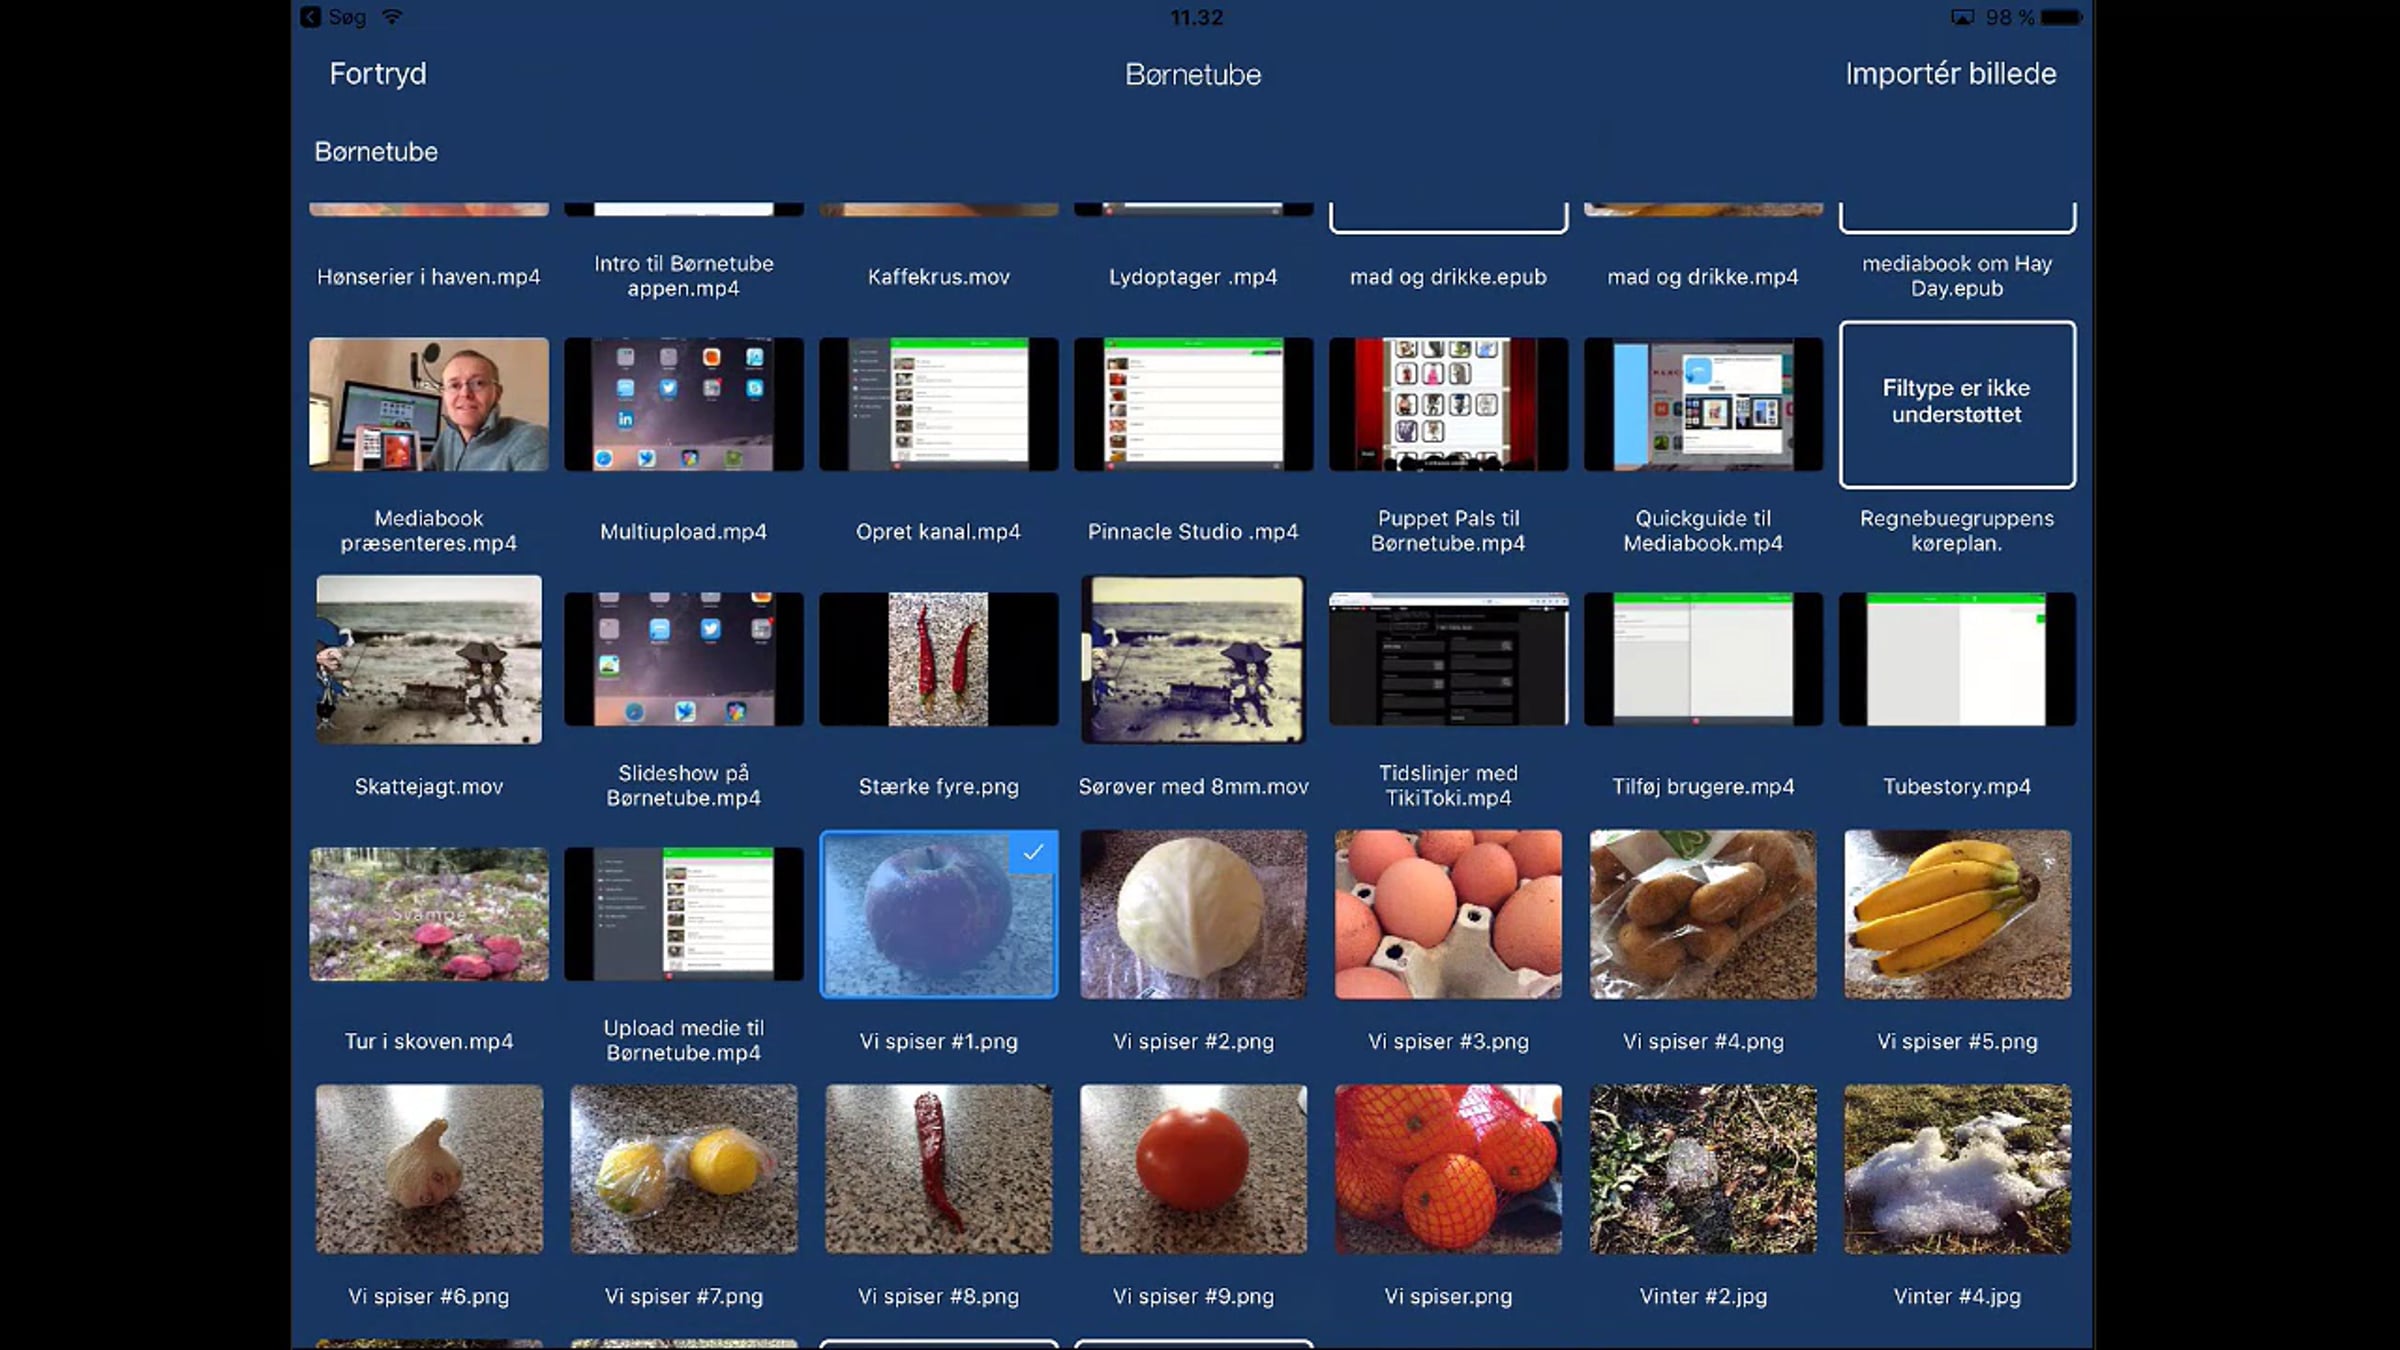
Task: Tap the Wi-Fi status icon
Action: click(x=393, y=17)
